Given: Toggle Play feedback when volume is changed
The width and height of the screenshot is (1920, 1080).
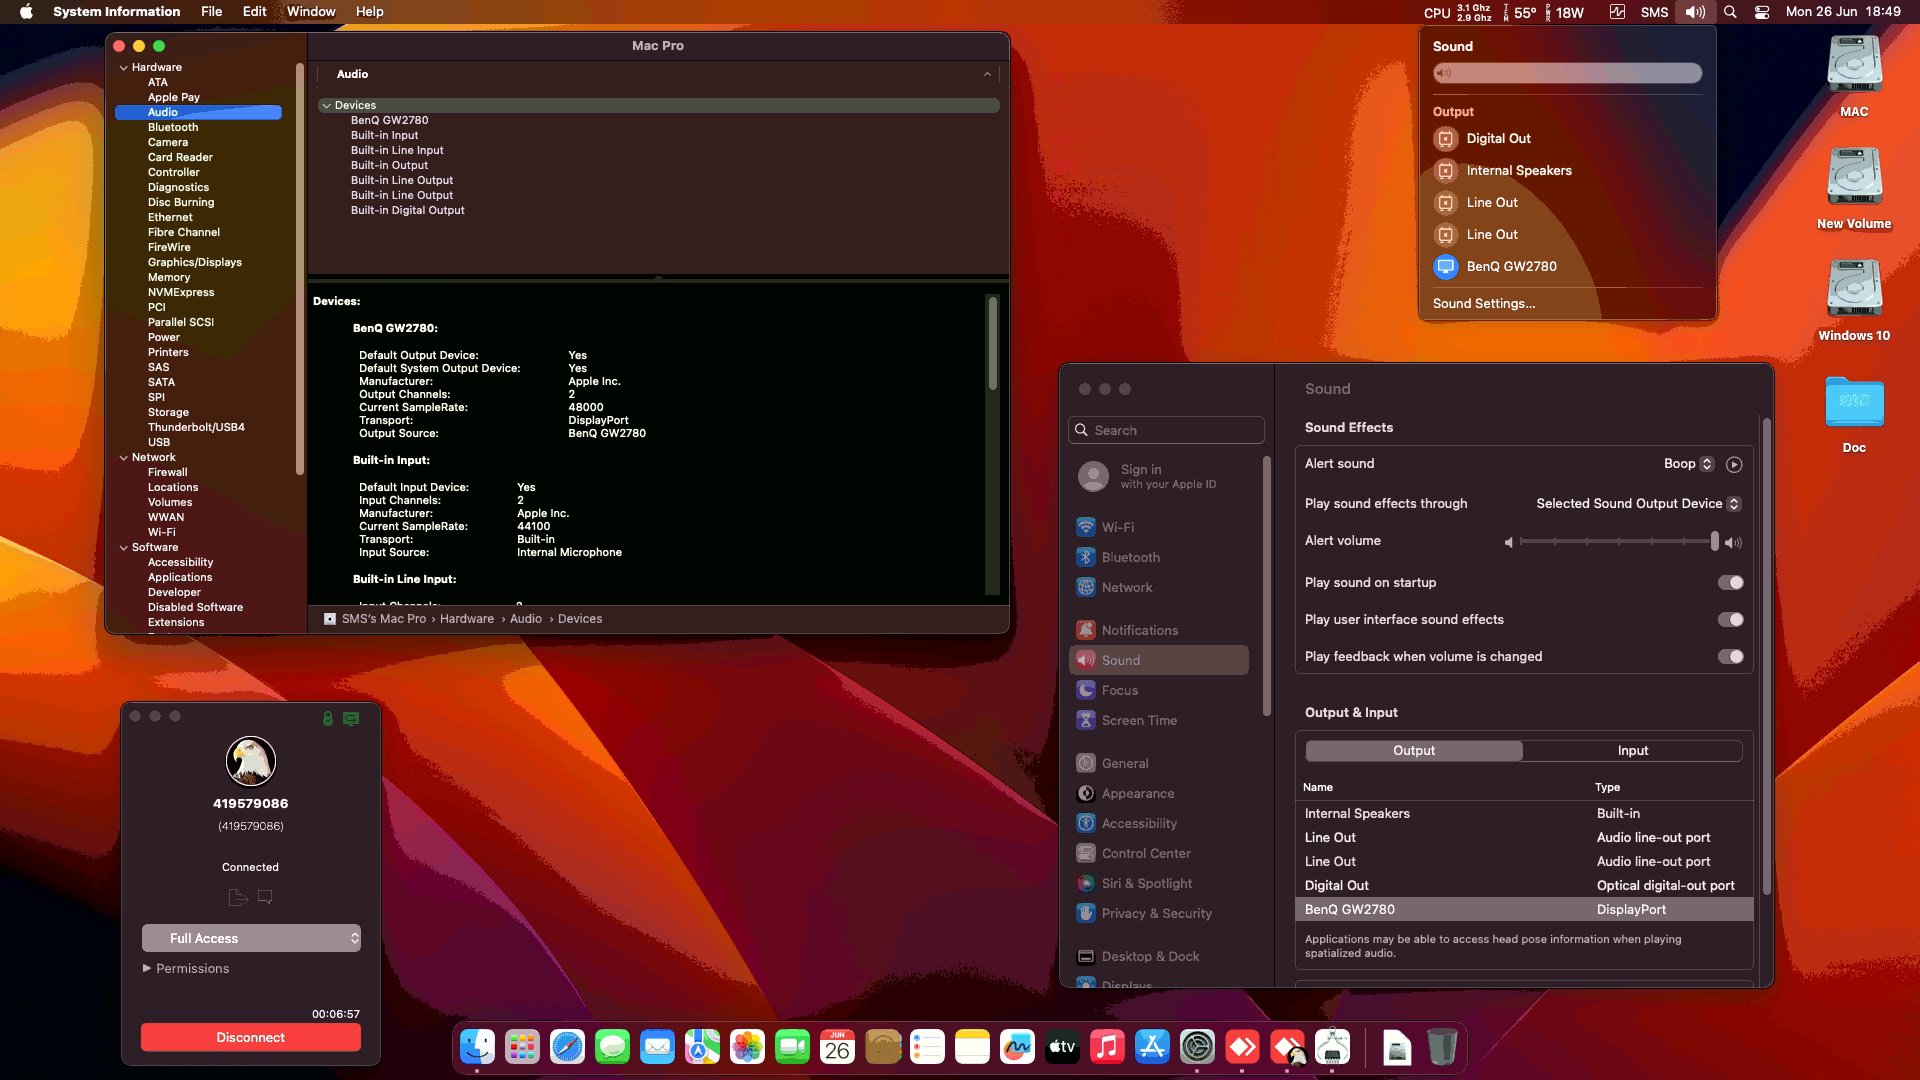Looking at the screenshot, I should click(1731, 657).
